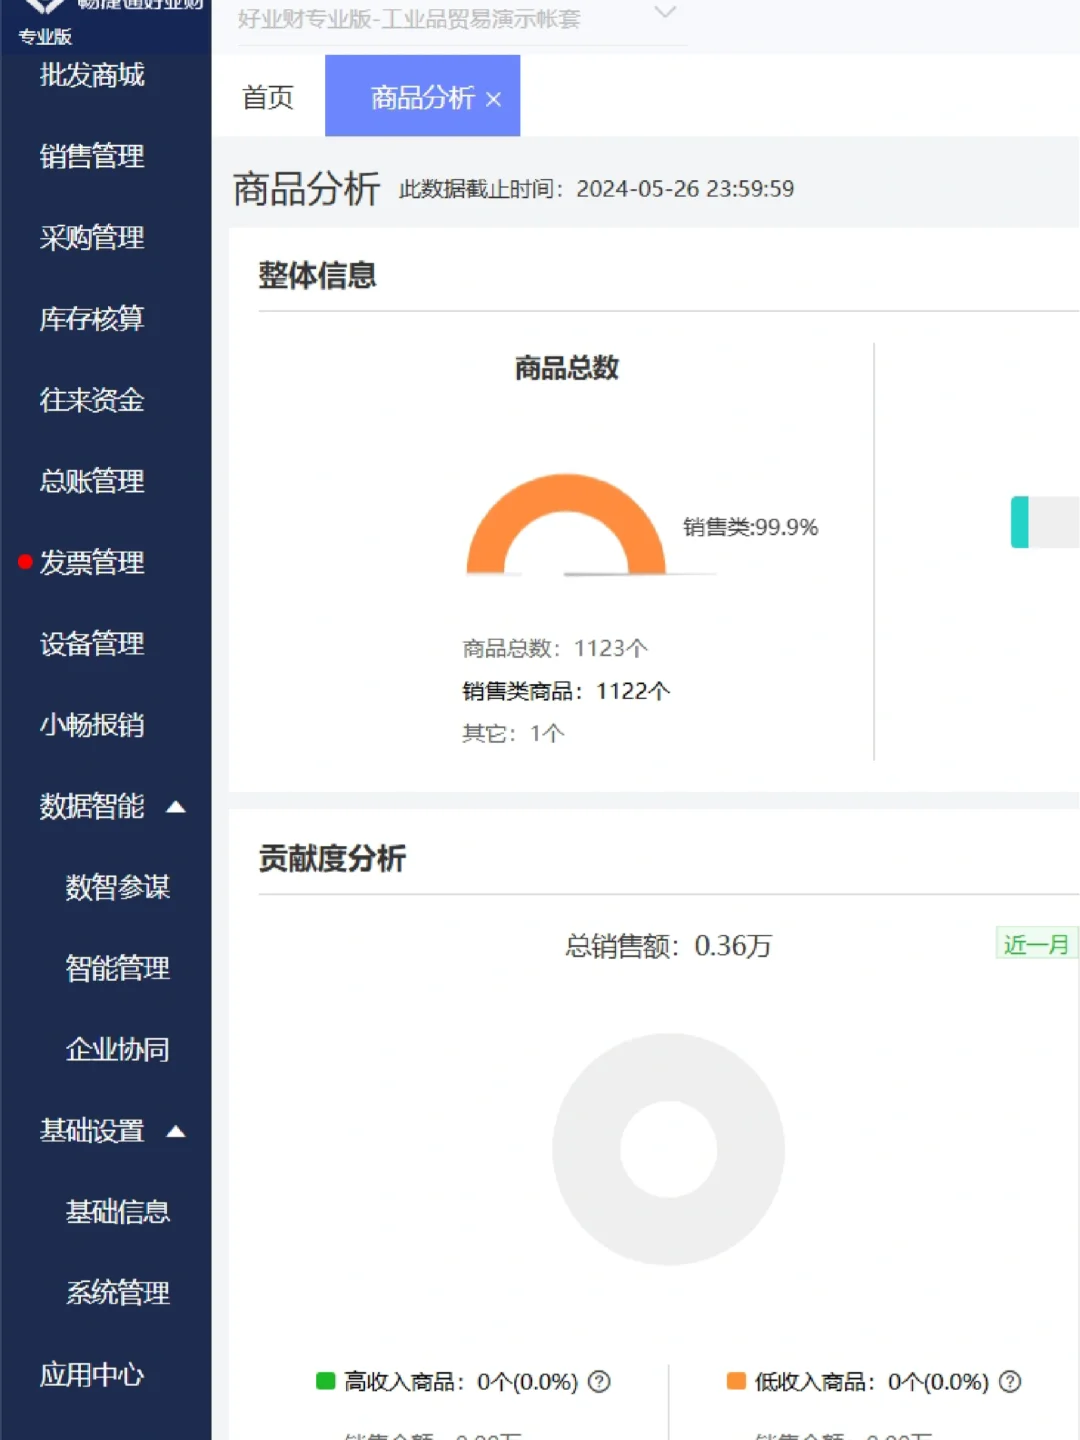Viewport: 1080px width, 1440px height.
Task: Select the orange 销售类 donut segment
Action: [x=565, y=490]
